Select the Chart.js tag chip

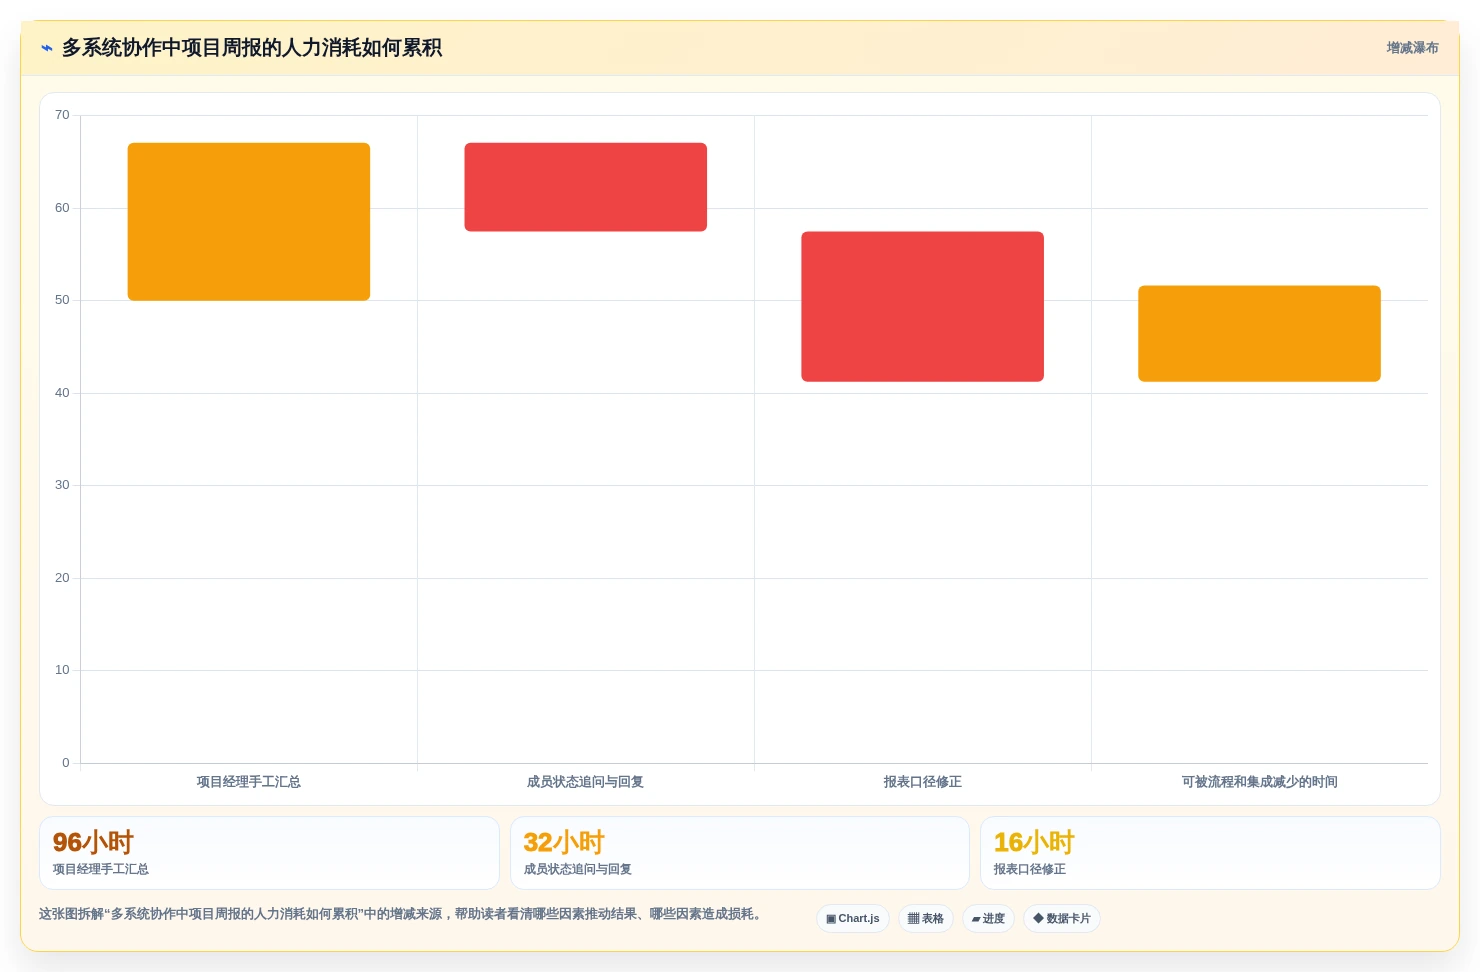(853, 918)
